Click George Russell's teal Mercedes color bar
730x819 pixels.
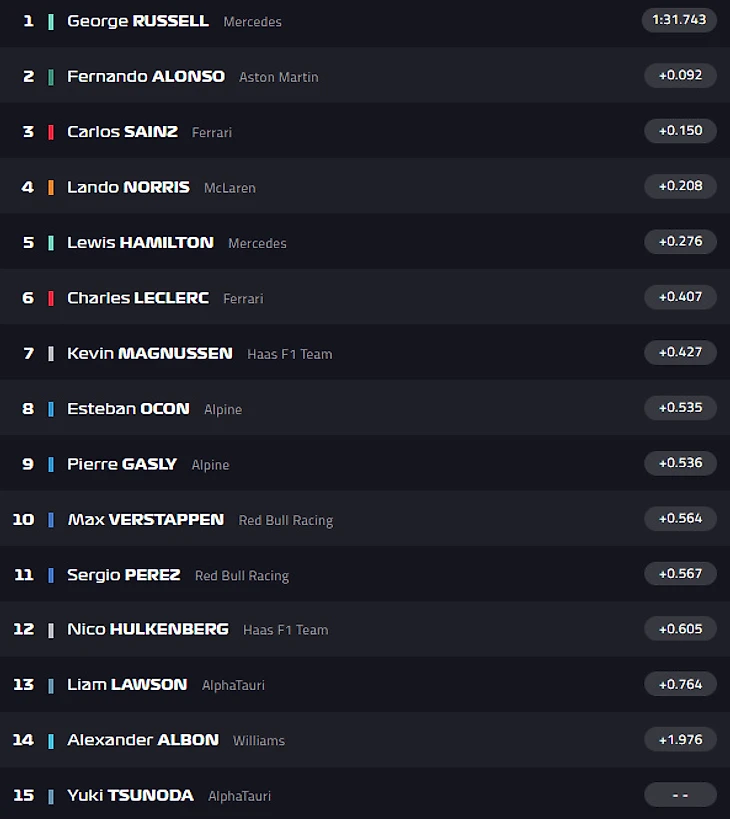(51, 21)
